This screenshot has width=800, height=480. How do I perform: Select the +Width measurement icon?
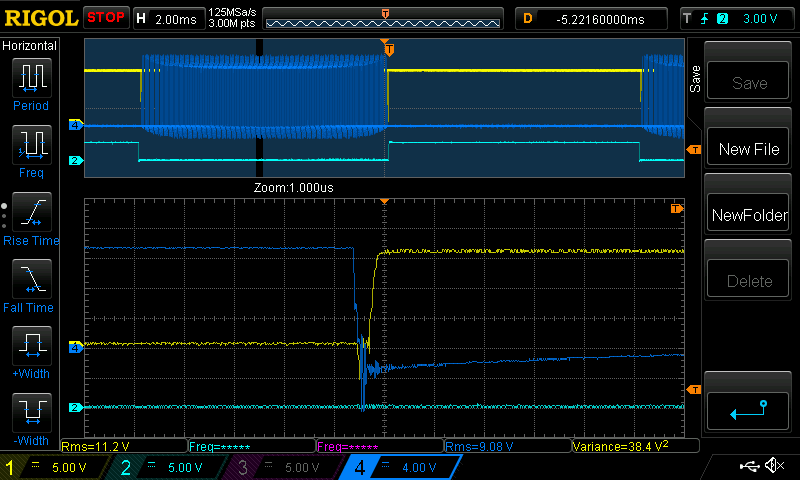[30, 346]
